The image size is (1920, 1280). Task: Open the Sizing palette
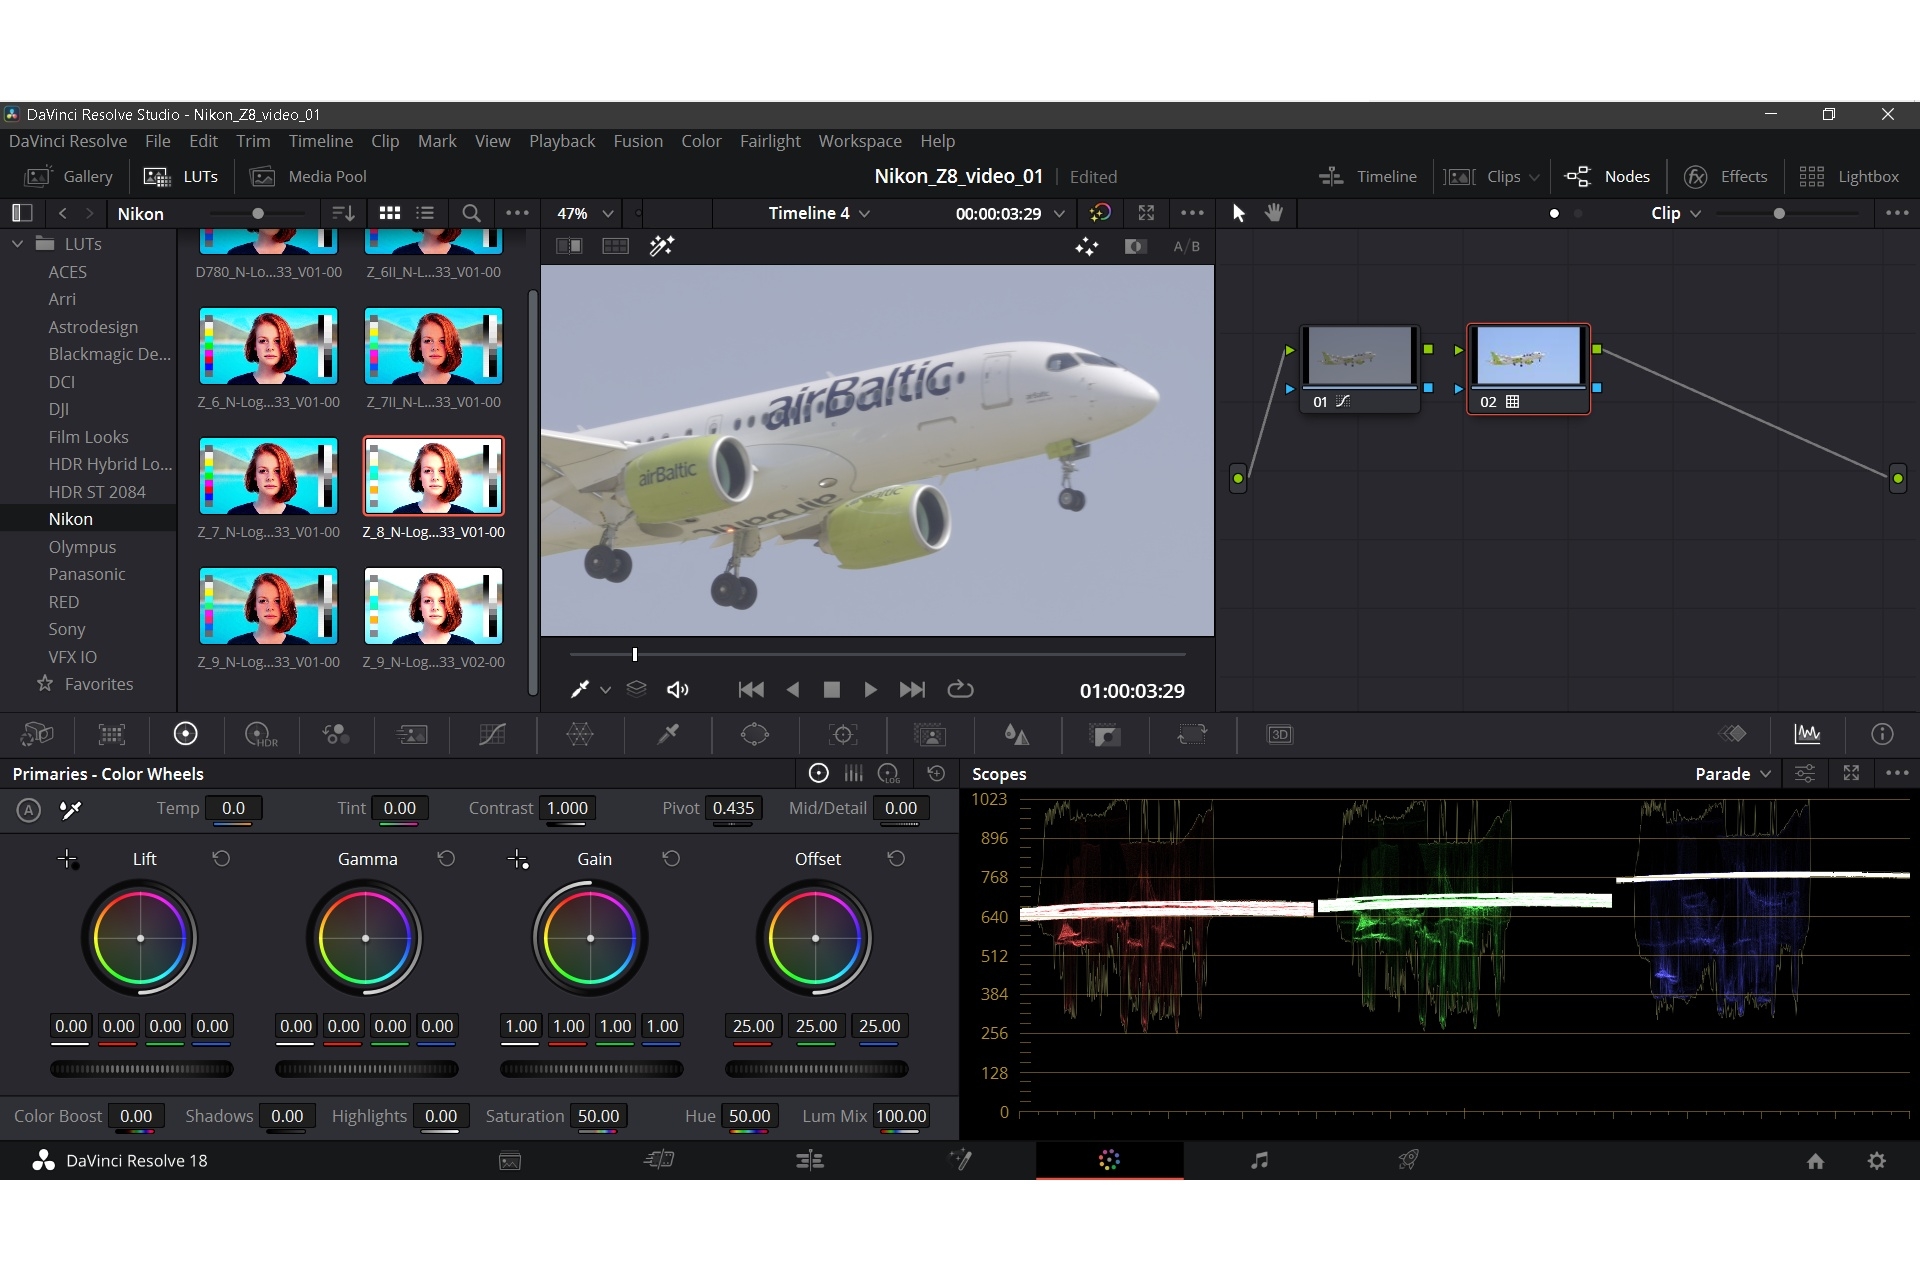[1192, 735]
